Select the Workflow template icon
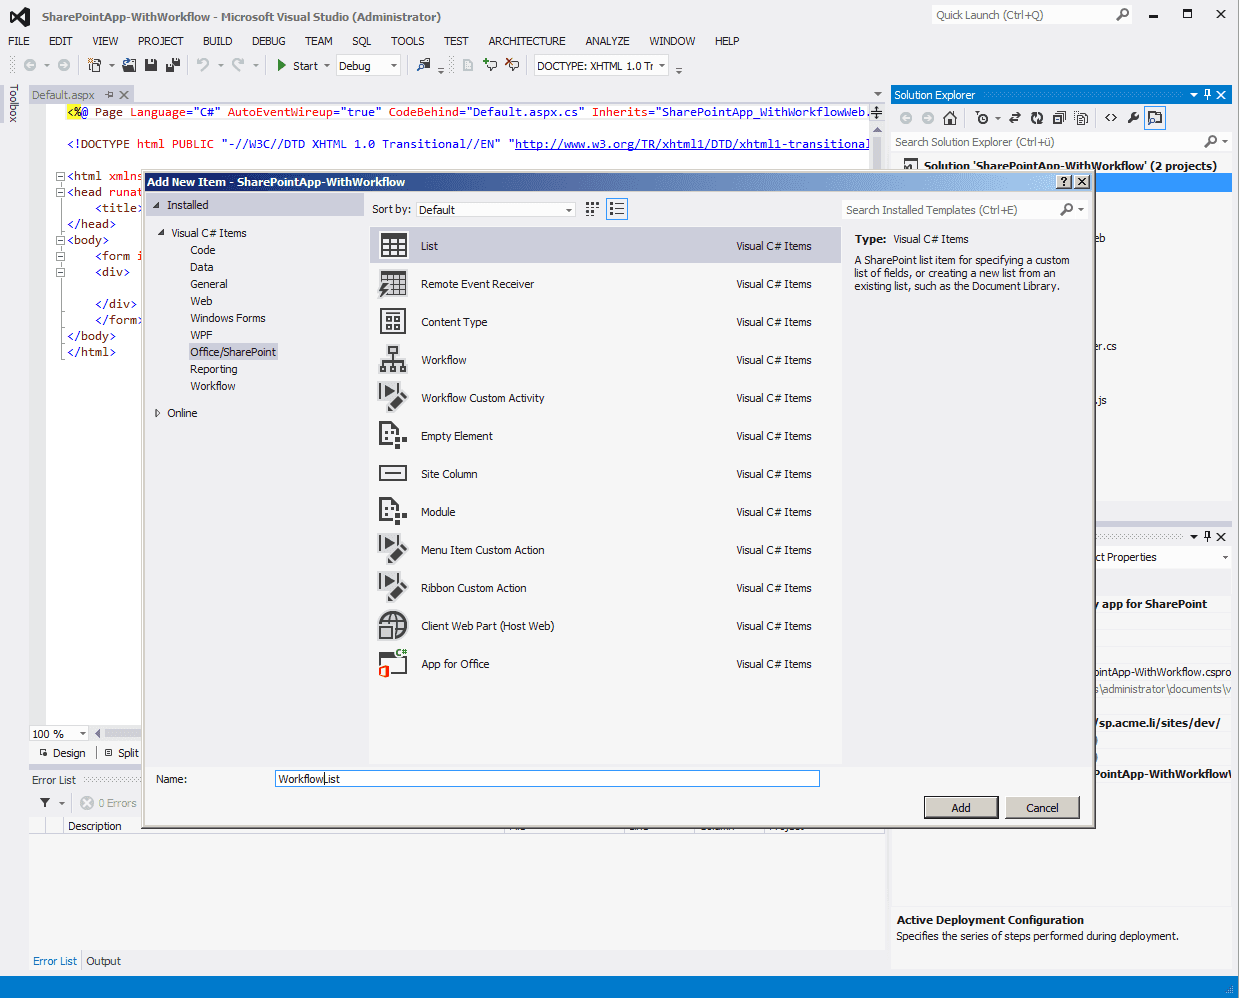 pos(393,360)
